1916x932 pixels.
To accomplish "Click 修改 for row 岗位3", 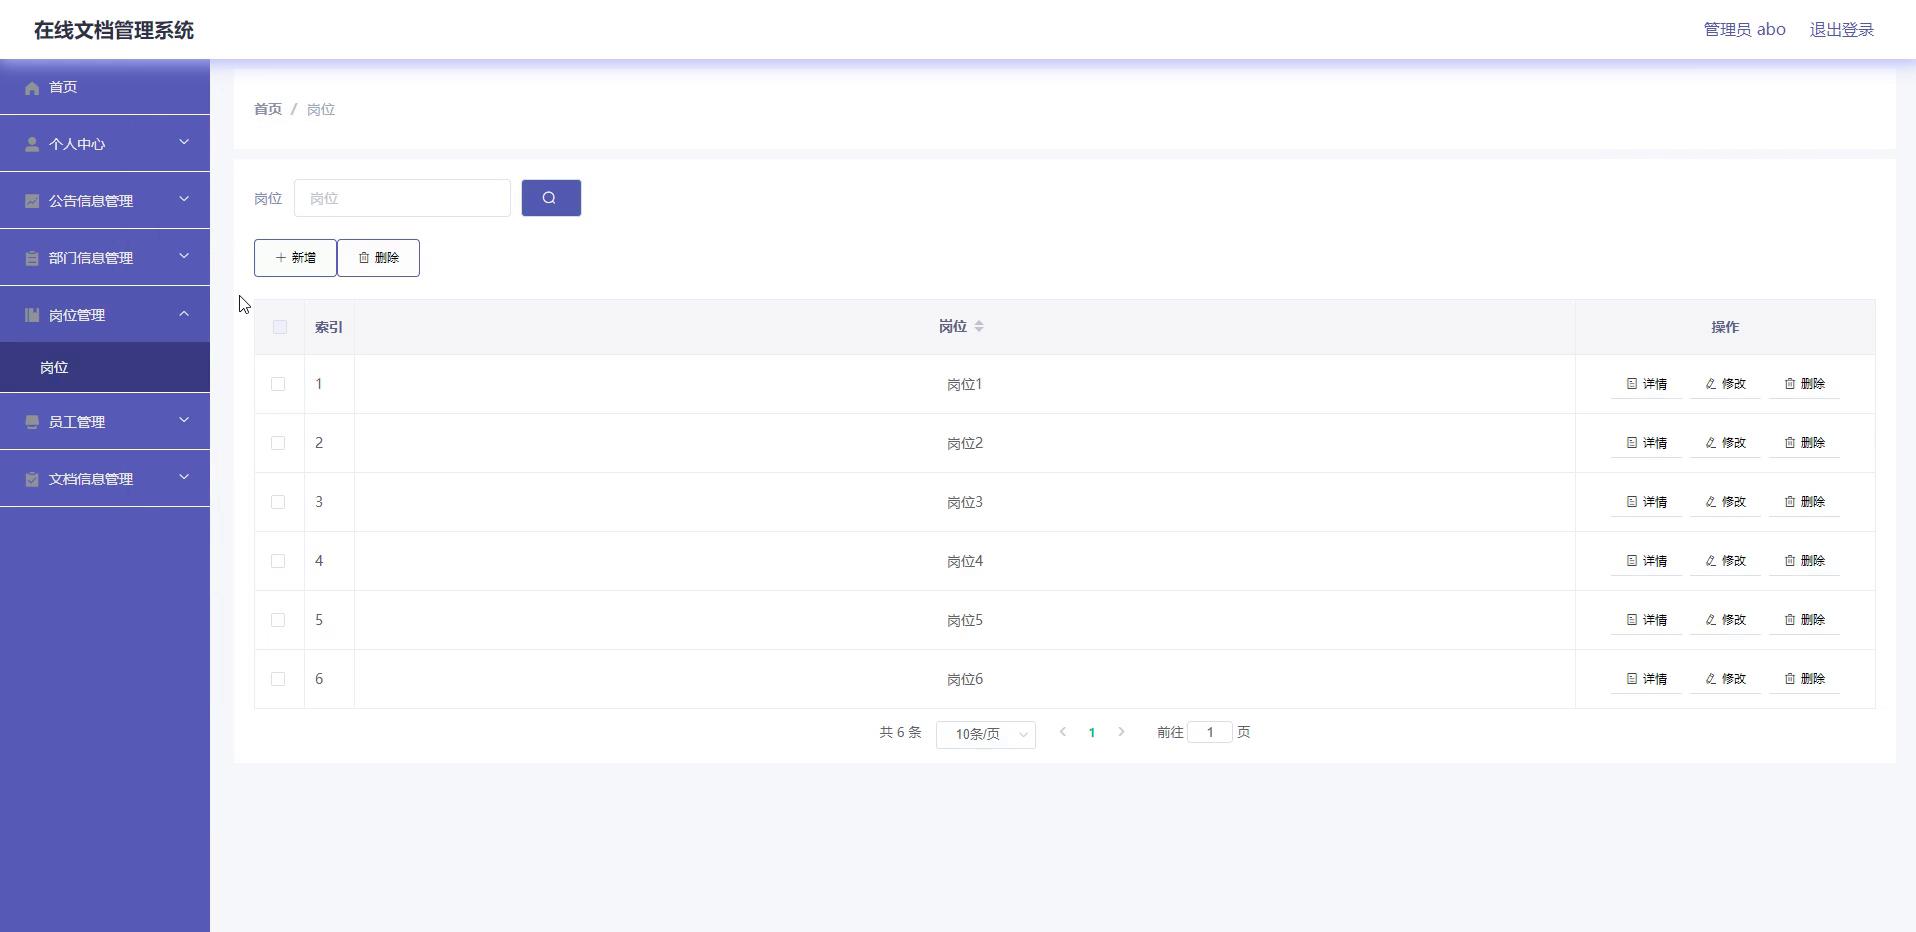I will point(1725,502).
